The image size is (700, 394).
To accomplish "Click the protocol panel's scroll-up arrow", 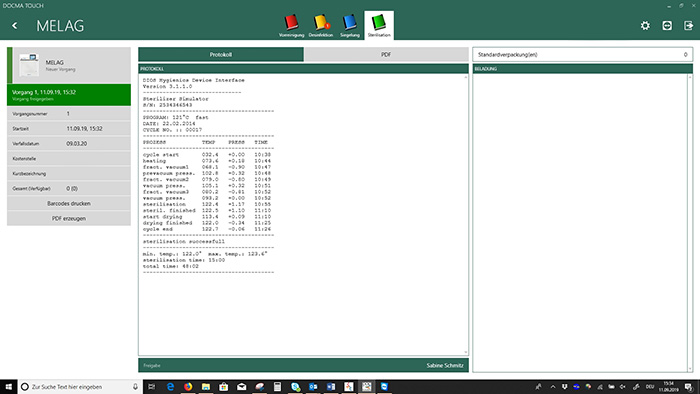I will point(466,77).
